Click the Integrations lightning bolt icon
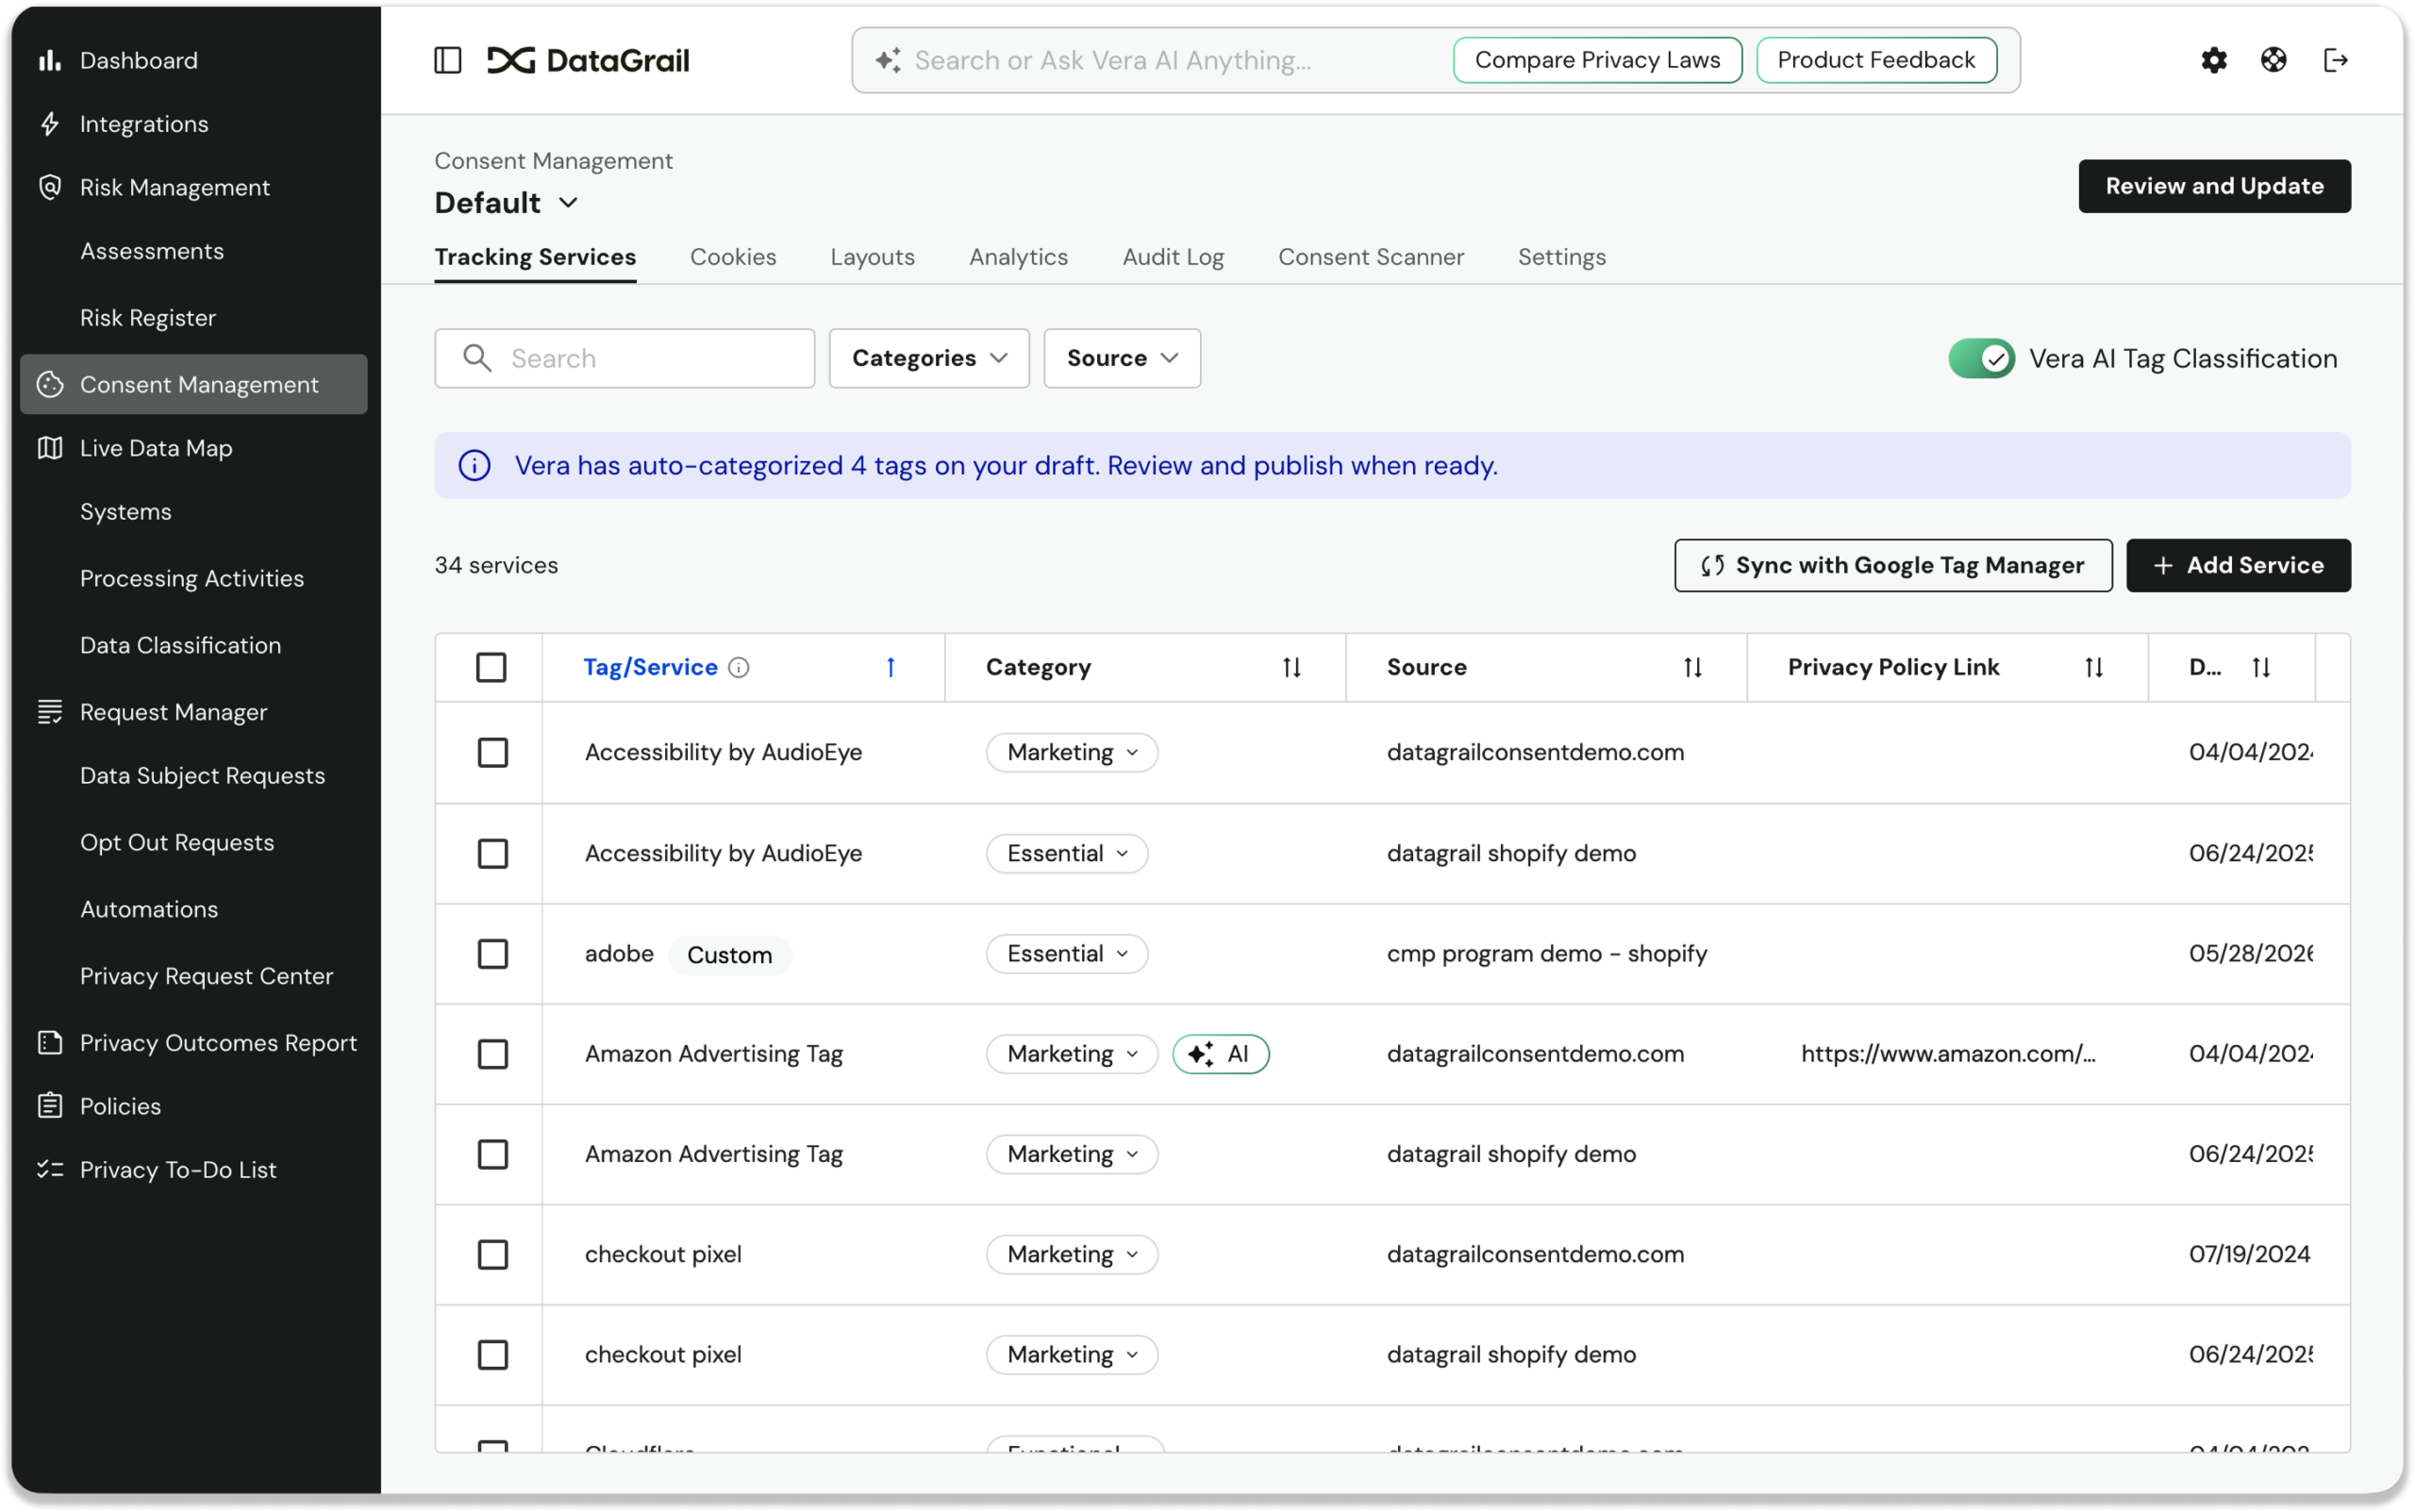This screenshot has height=1512, width=2415. pyautogui.click(x=50, y=124)
